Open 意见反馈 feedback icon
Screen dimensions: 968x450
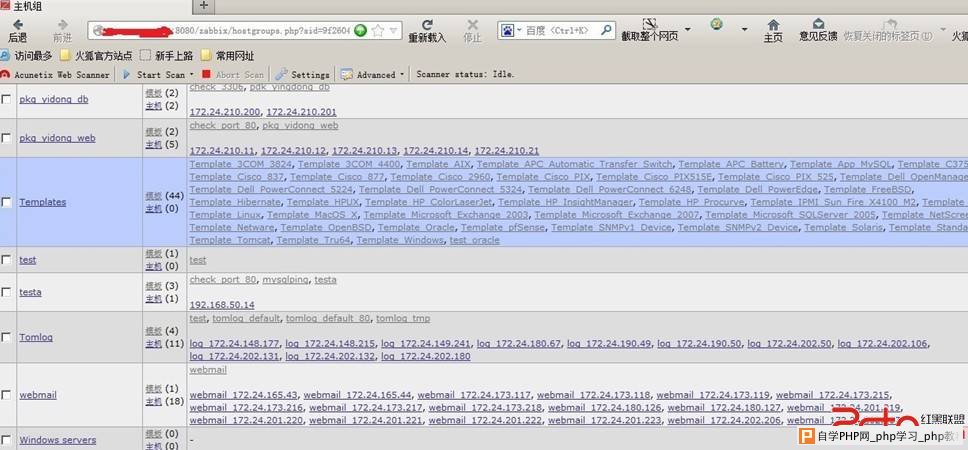818,24
